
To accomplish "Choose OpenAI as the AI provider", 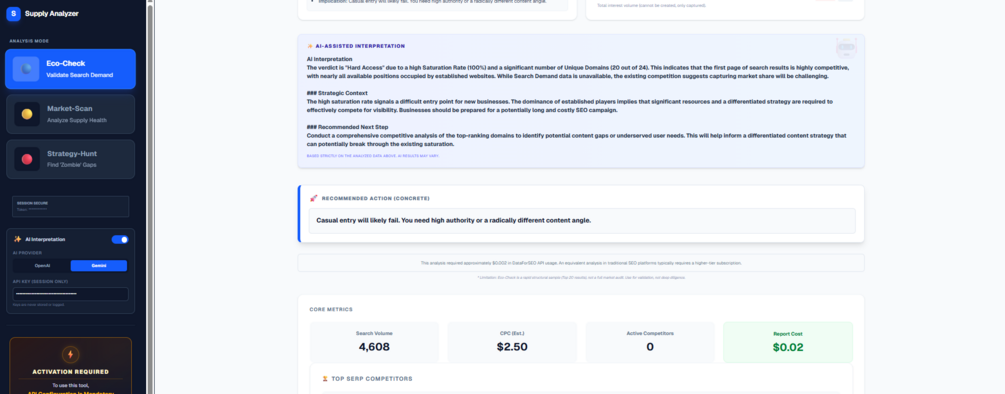I will [x=42, y=265].
